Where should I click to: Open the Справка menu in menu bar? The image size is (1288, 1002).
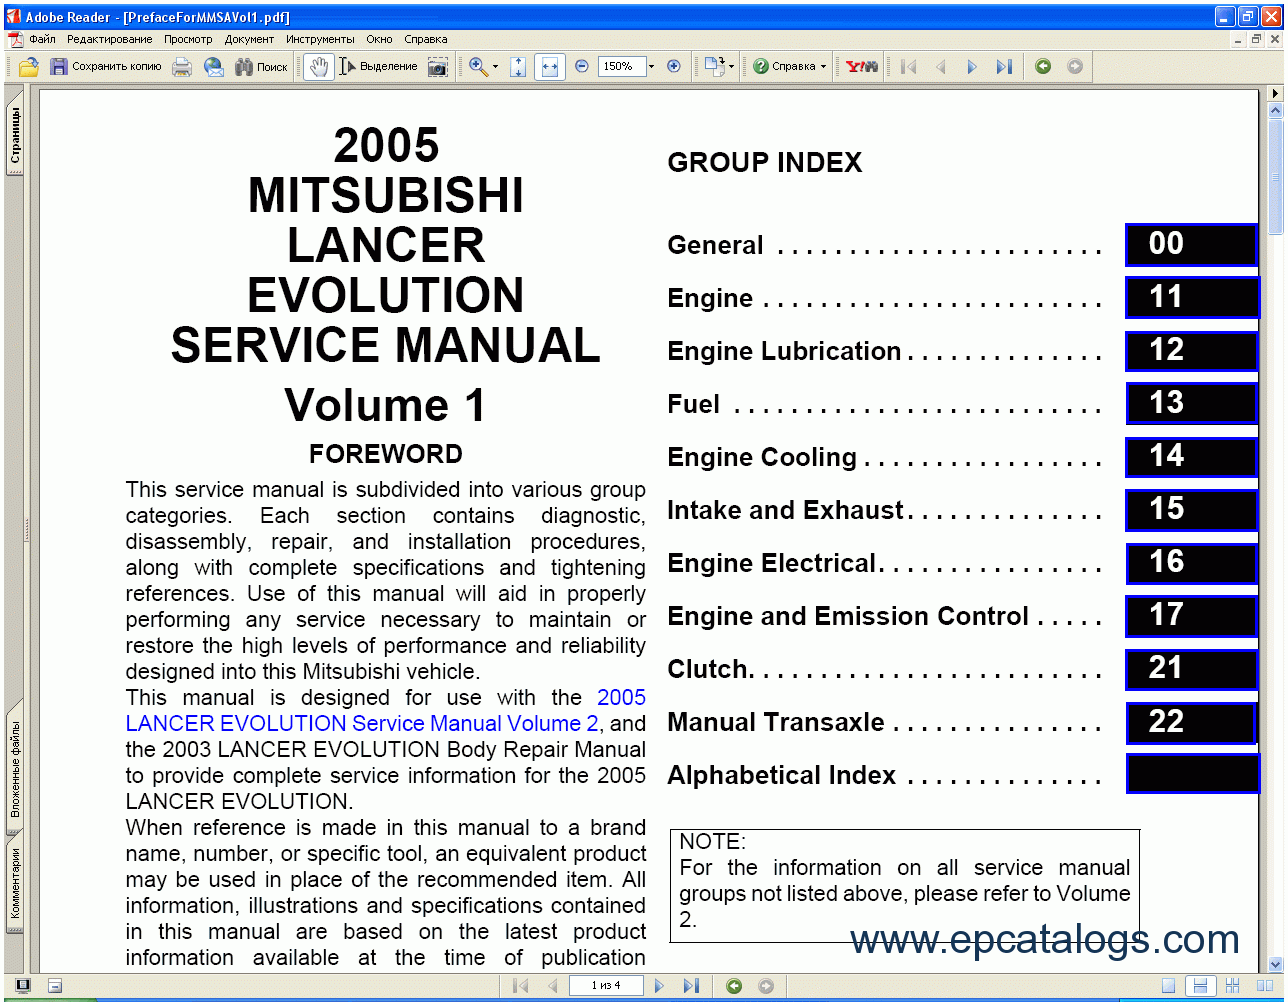(426, 39)
